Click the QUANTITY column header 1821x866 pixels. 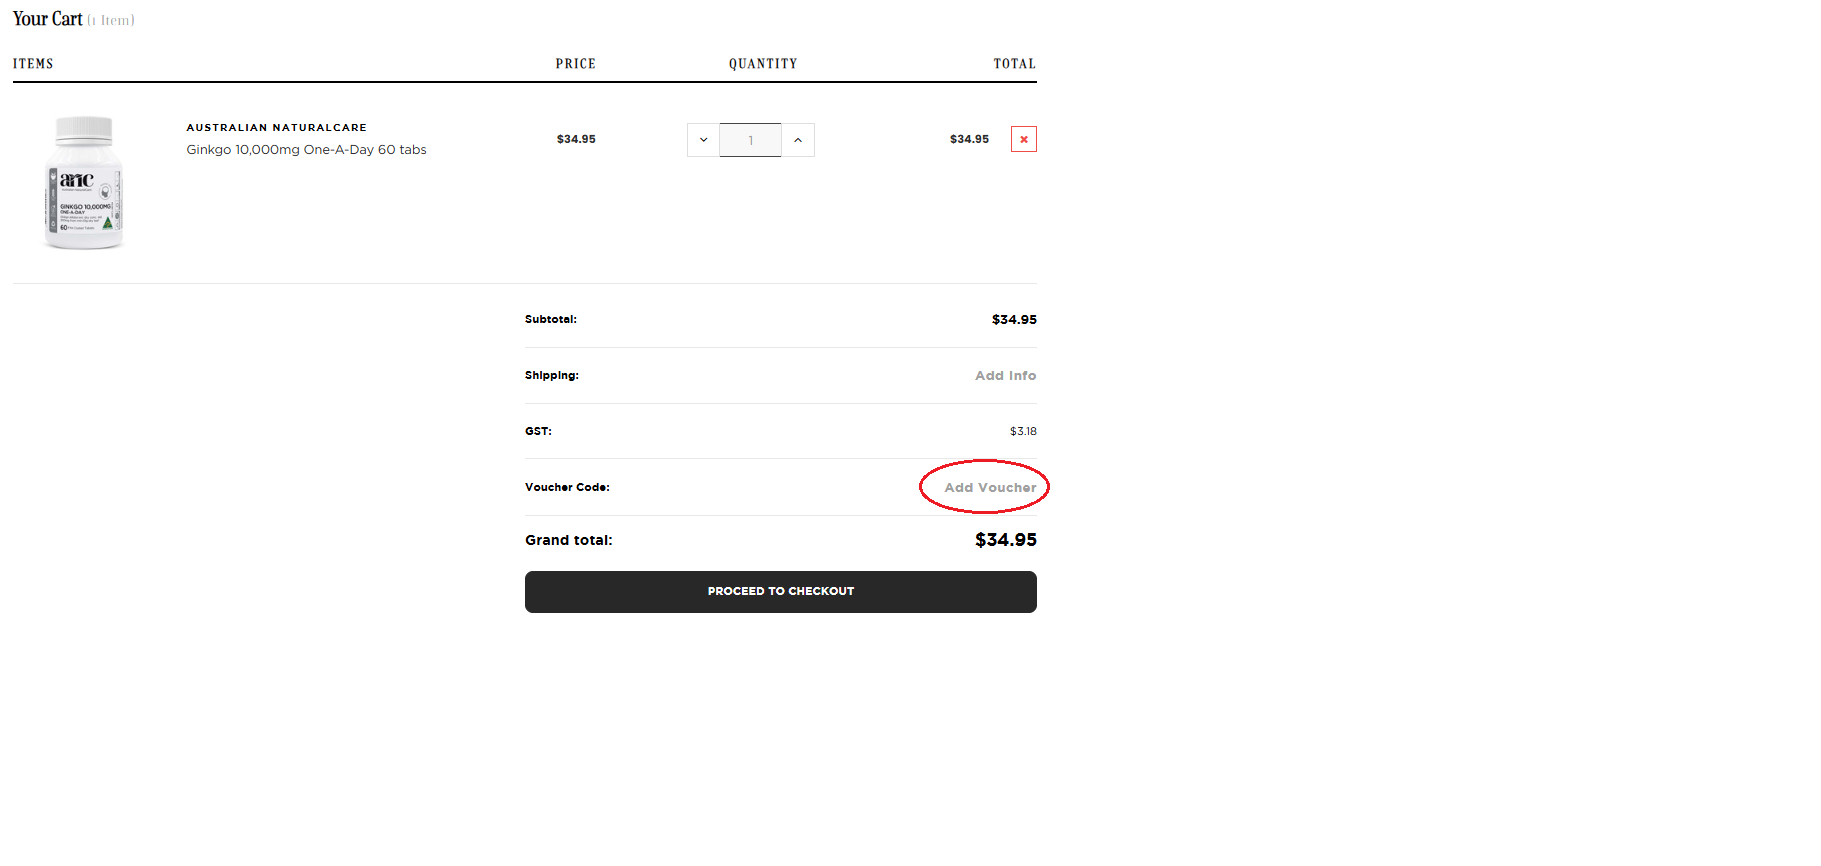point(763,64)
